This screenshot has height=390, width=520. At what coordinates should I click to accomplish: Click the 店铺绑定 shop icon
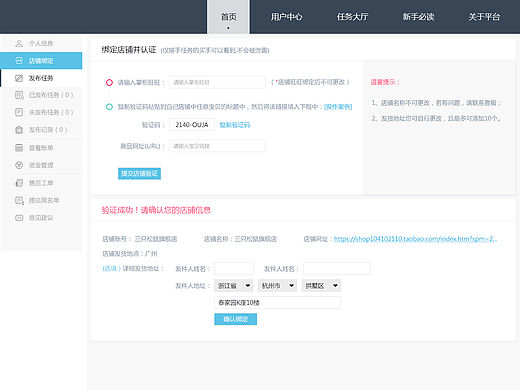(x=19, y=61)
